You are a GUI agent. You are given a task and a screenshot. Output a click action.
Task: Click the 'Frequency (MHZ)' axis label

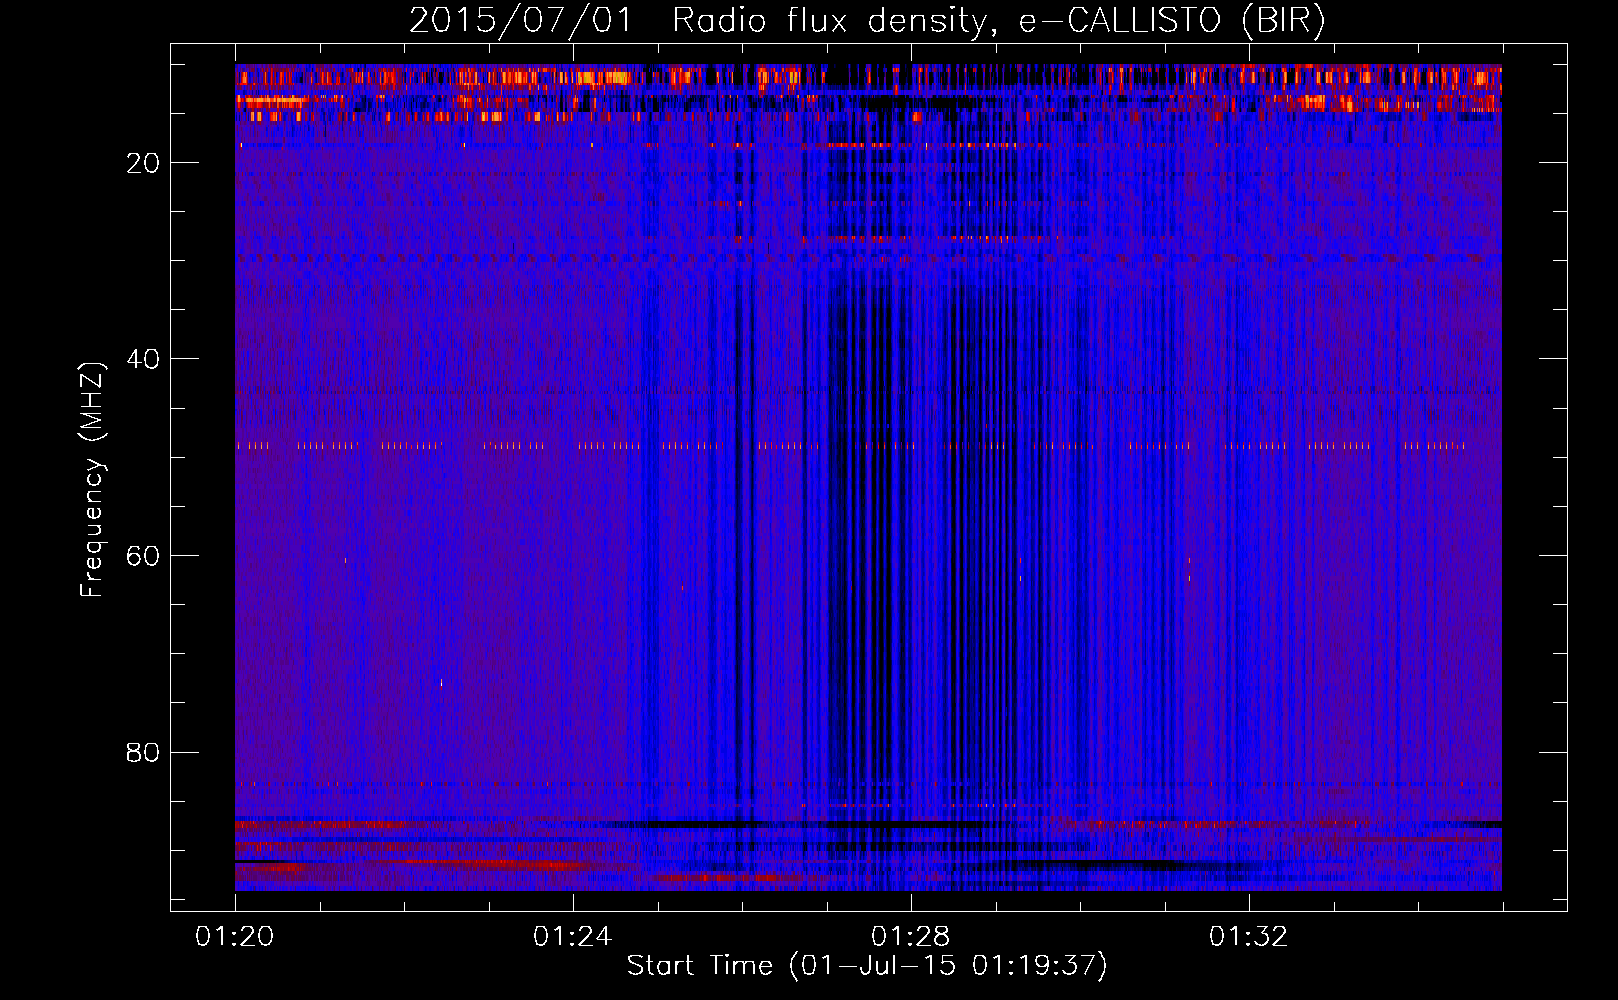(x=92, y=480)
